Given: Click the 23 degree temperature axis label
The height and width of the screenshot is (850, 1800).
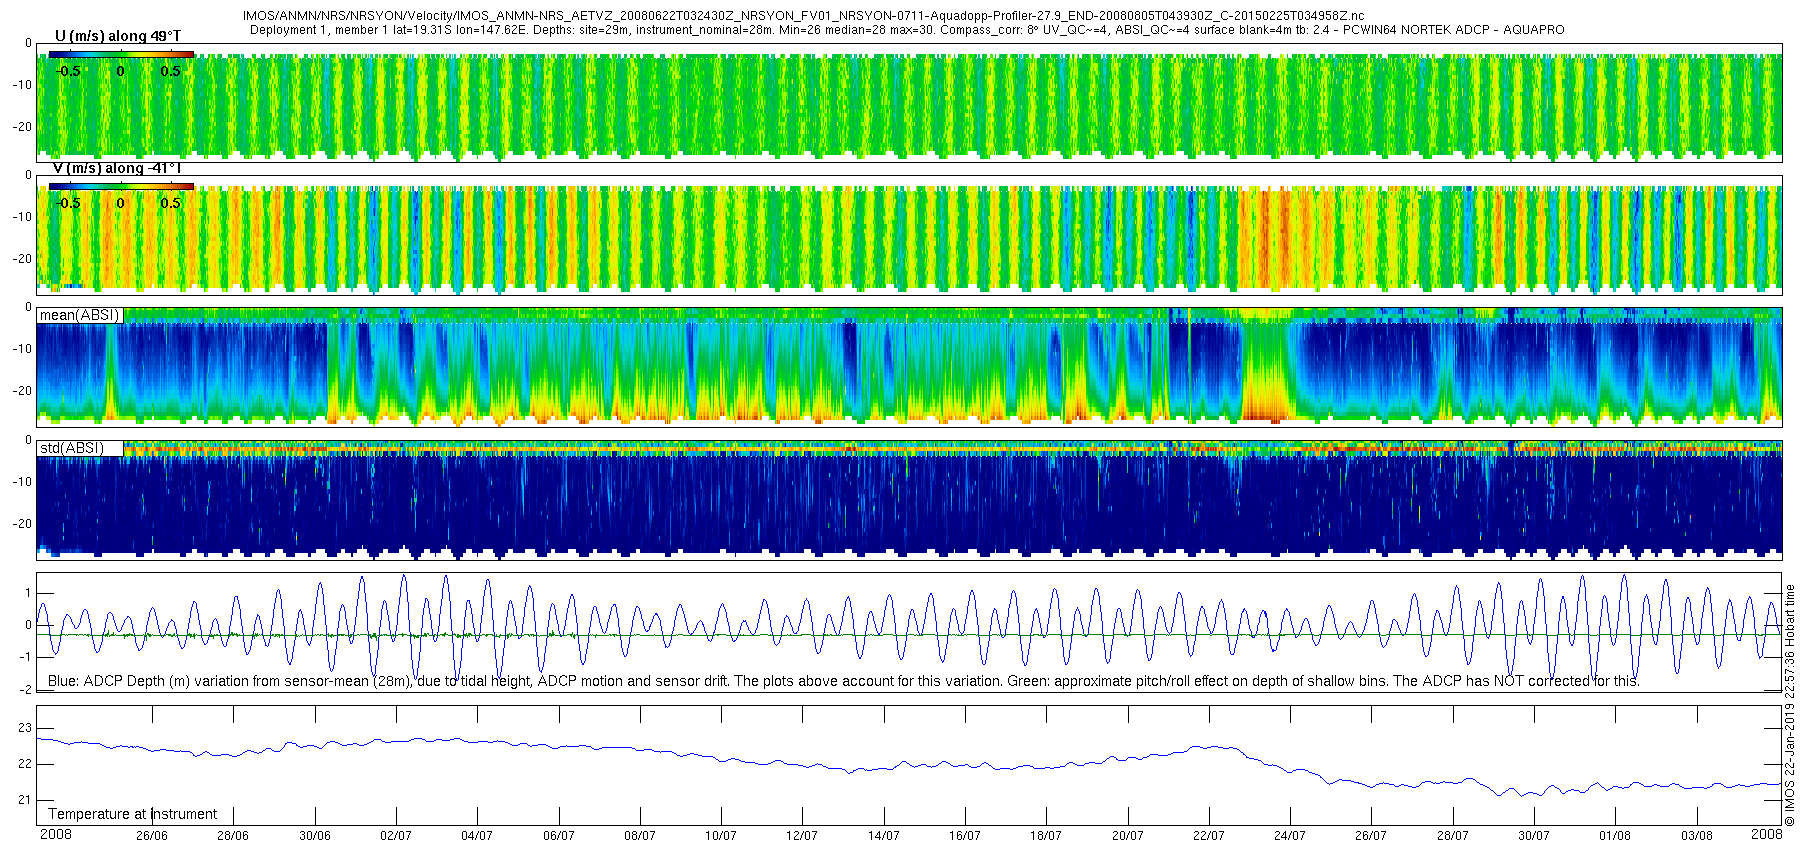Looking at the screenshot, I should click(x=25, y=728).
